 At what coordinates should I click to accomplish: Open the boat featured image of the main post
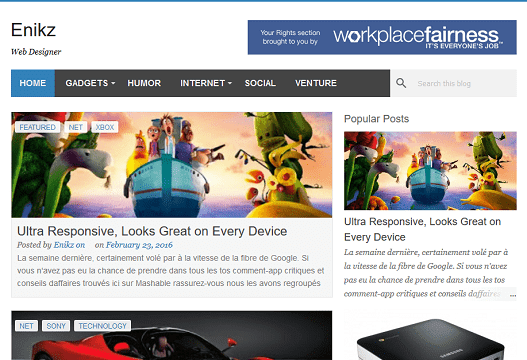coord(172,165)
